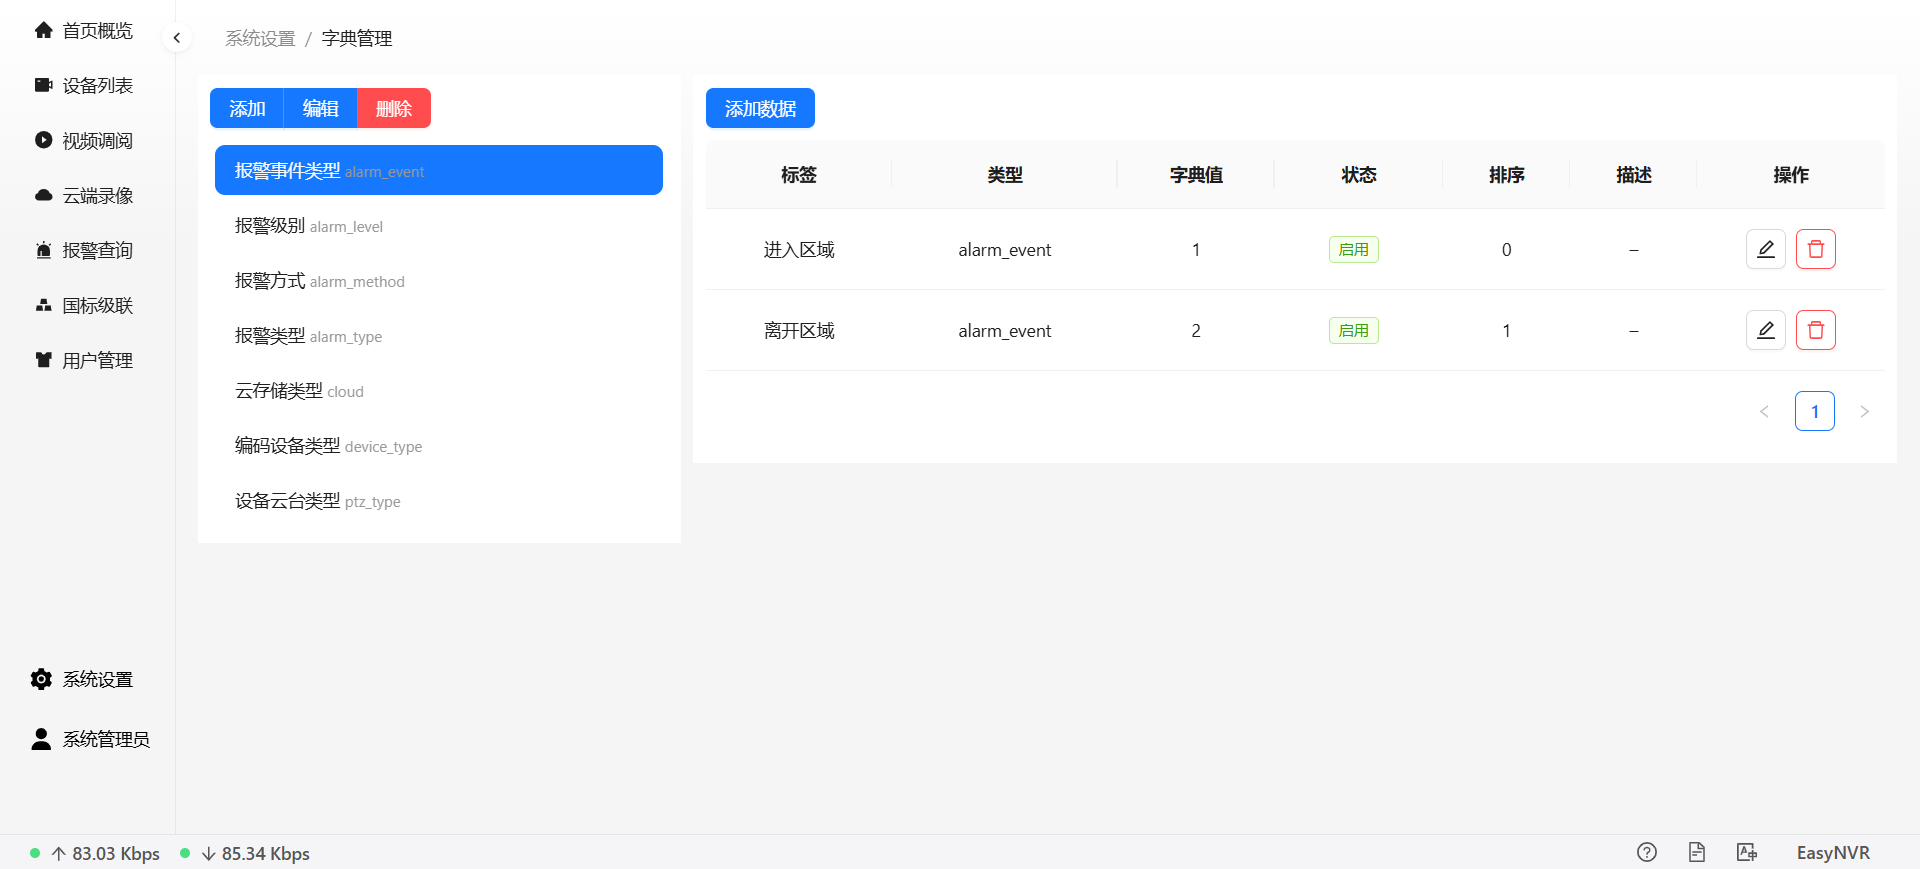Click the 报警查询 alarm icon
This screenshot has width=1920, height=869.
[x=43, y=250]
